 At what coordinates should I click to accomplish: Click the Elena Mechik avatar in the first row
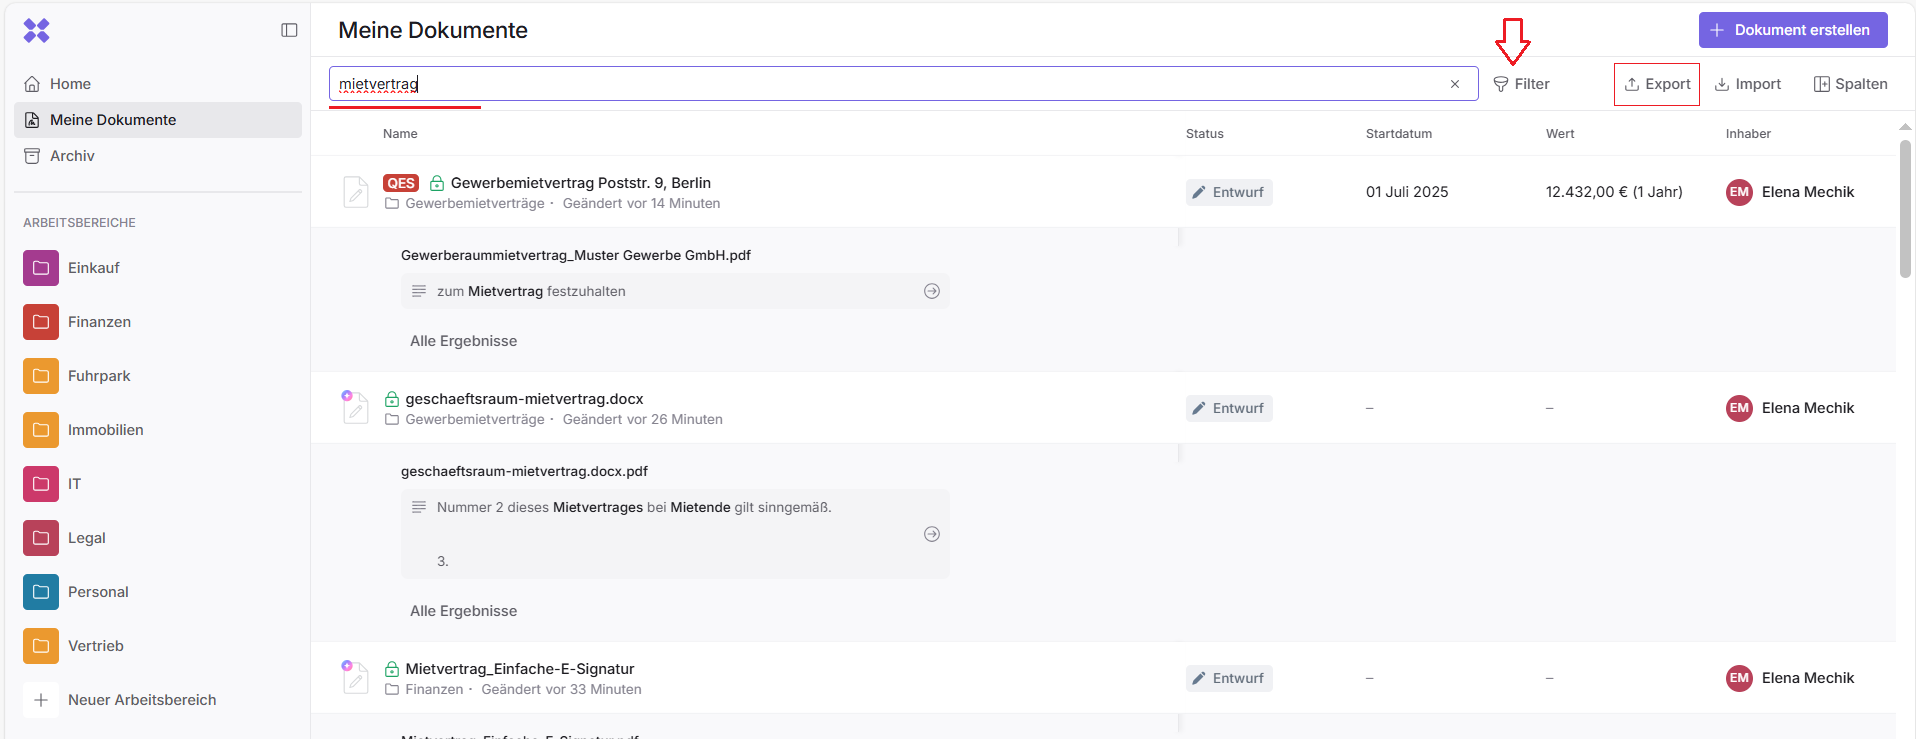[x=1739, y=192]
